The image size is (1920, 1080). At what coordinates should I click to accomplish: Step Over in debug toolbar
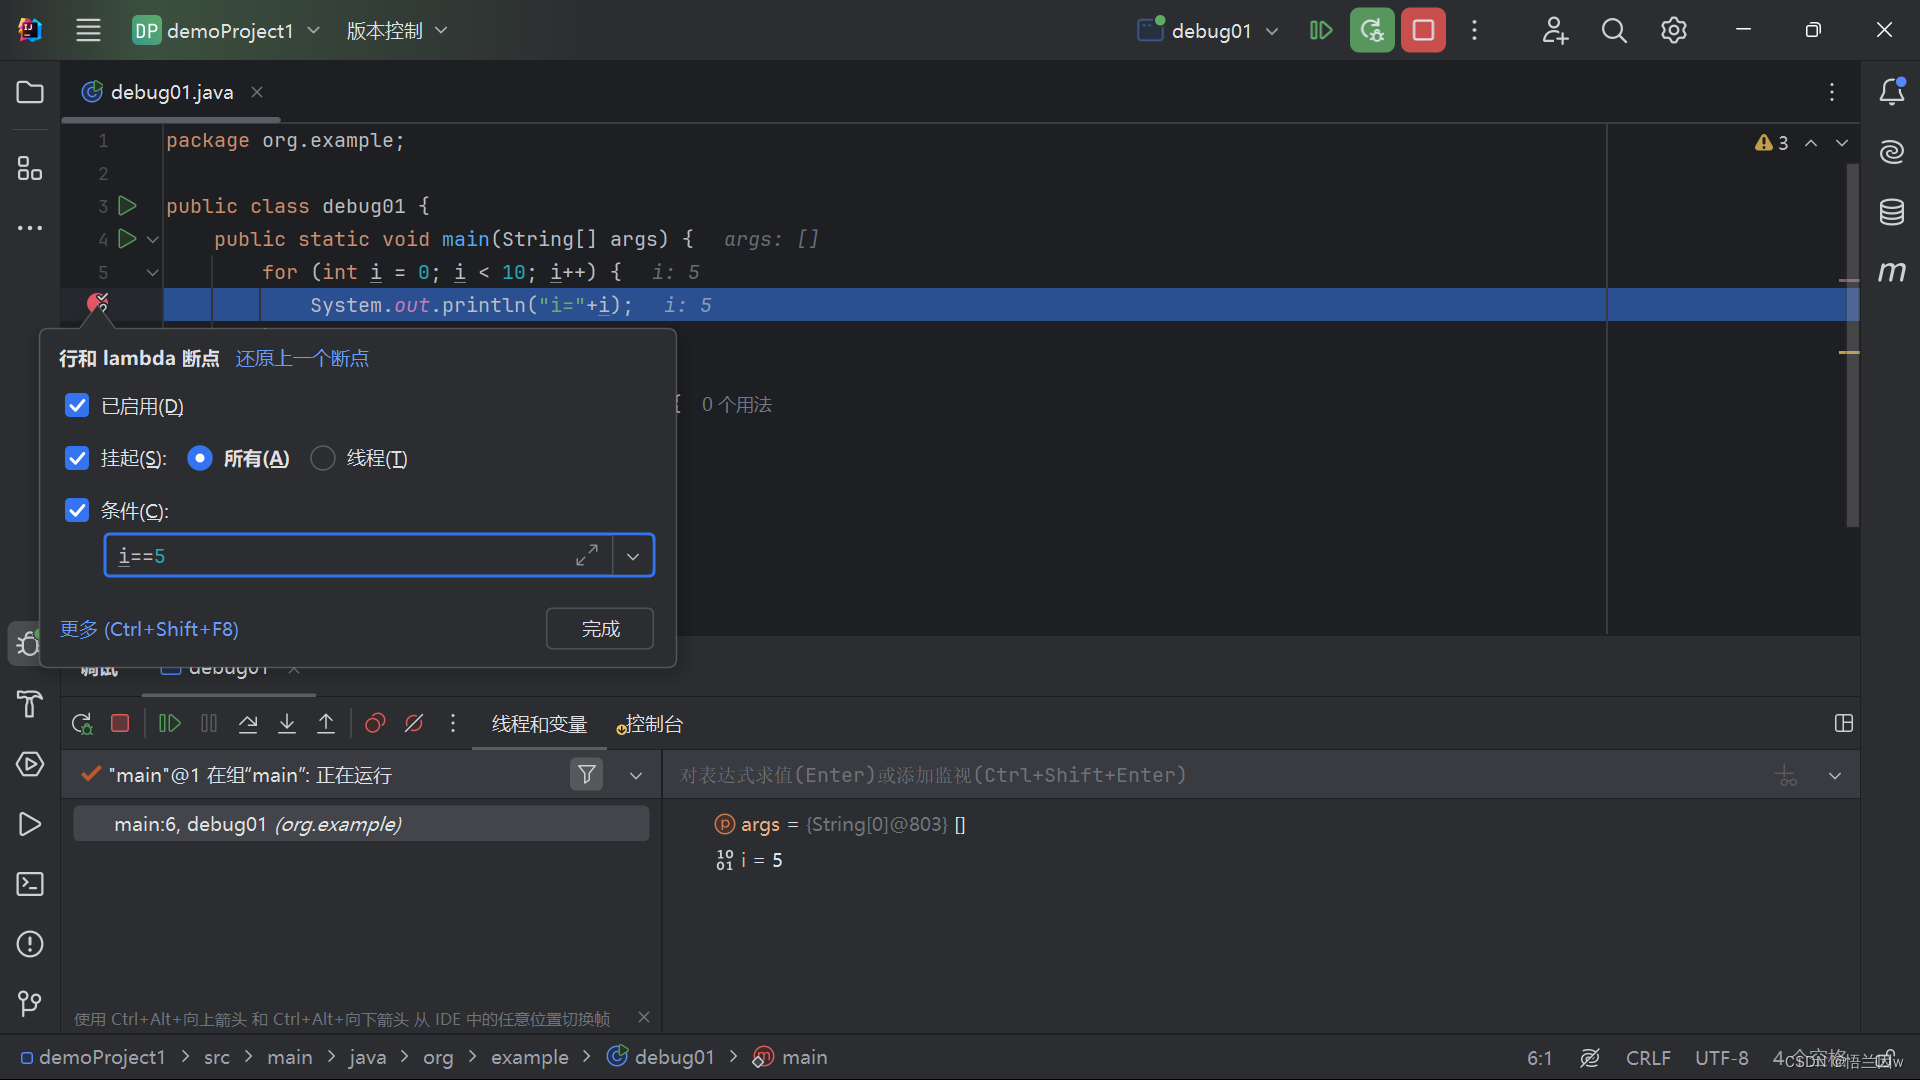click(x=248, y=723)
